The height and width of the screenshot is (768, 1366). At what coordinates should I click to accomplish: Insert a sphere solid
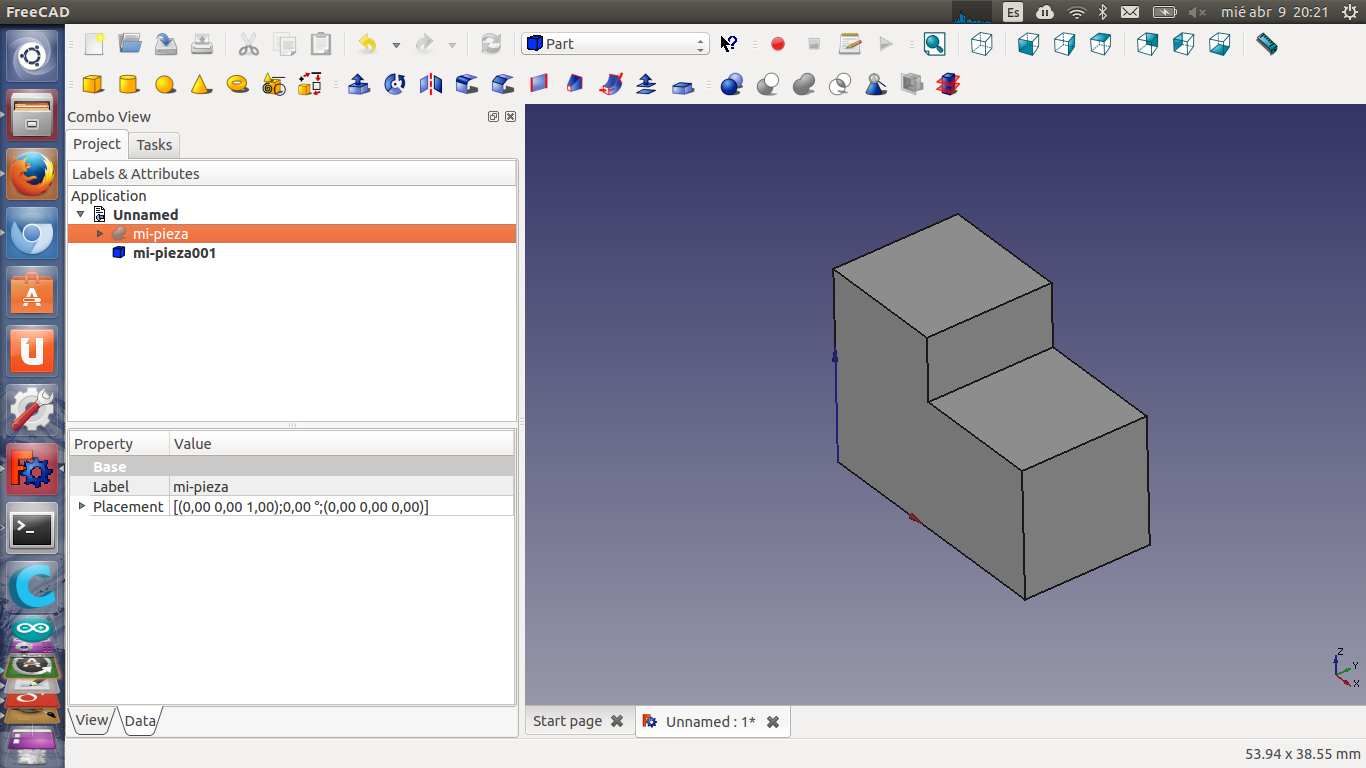(x=165, y=84)
